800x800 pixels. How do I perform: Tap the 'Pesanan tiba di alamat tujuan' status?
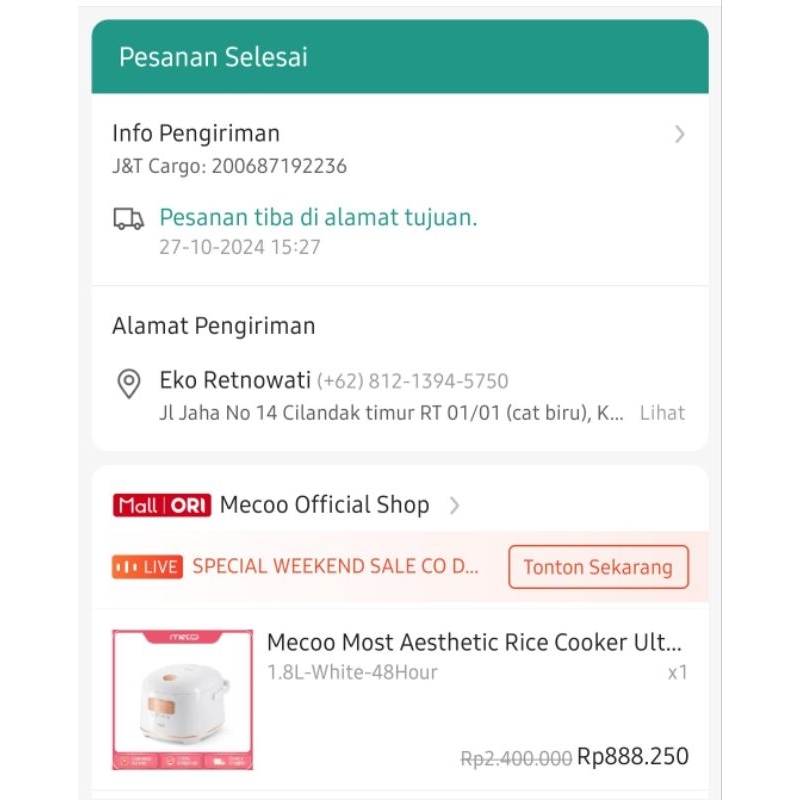click(x=318, y=218)
